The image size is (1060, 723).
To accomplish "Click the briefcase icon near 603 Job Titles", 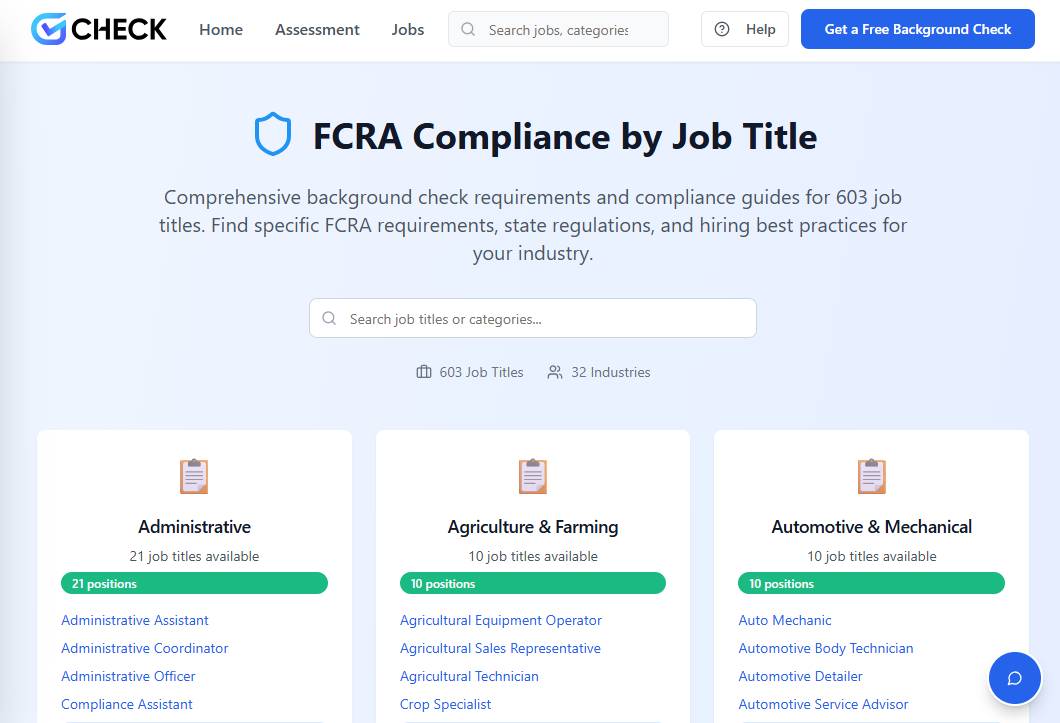I will coord(424,372).
